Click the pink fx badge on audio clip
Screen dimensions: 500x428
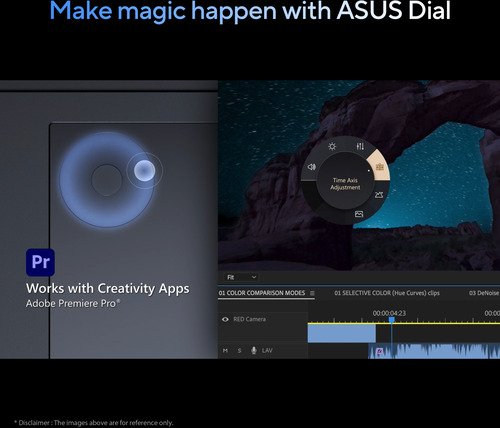pyautogui.click(x=379, y=352)
